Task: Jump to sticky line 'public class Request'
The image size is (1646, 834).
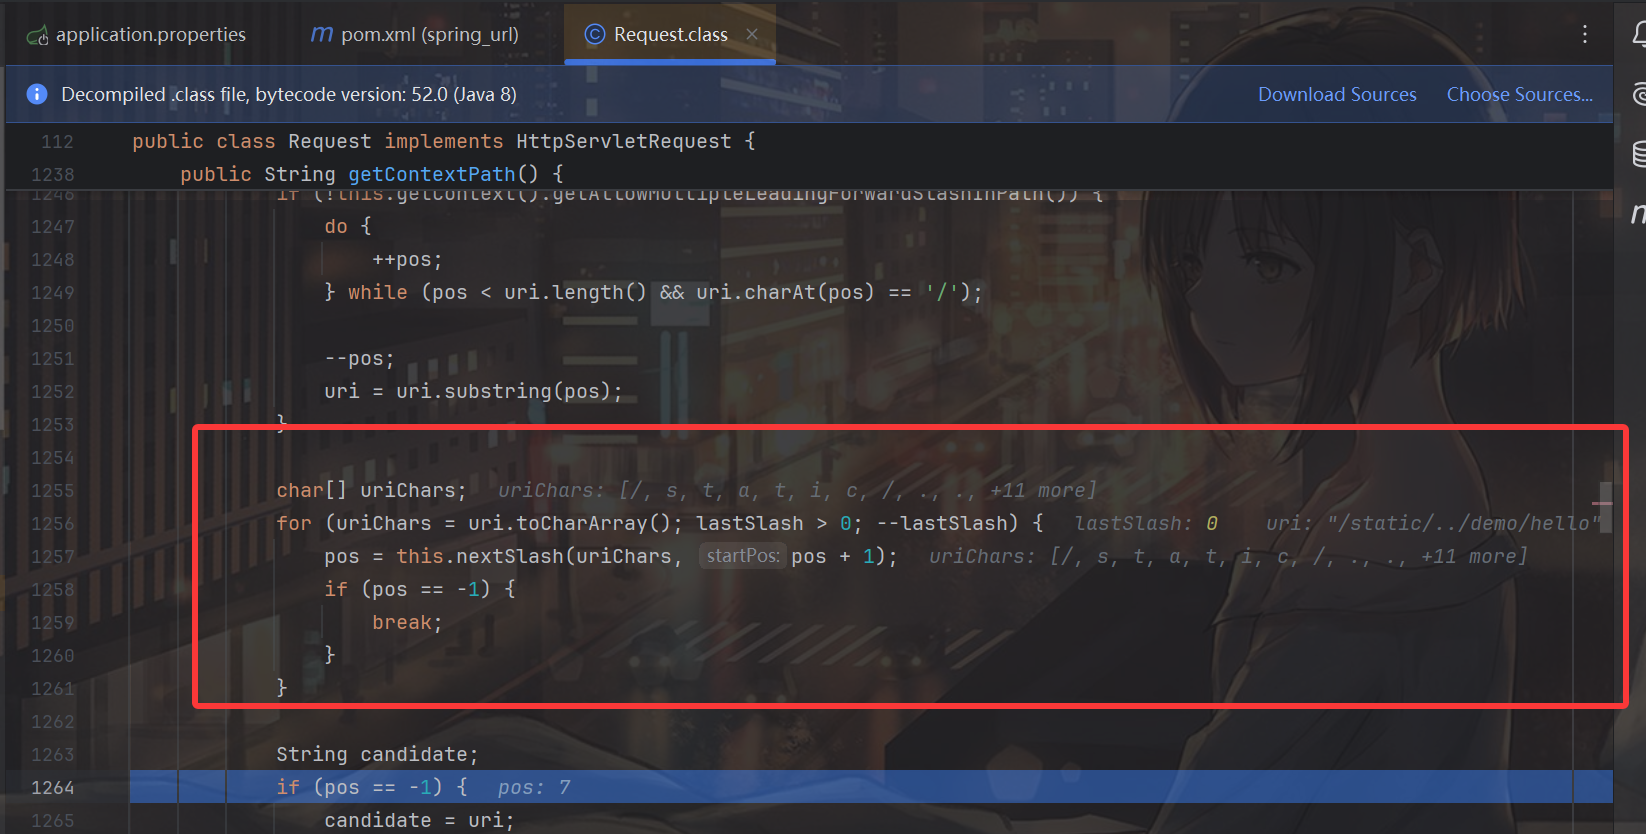Action: point(443,141)
